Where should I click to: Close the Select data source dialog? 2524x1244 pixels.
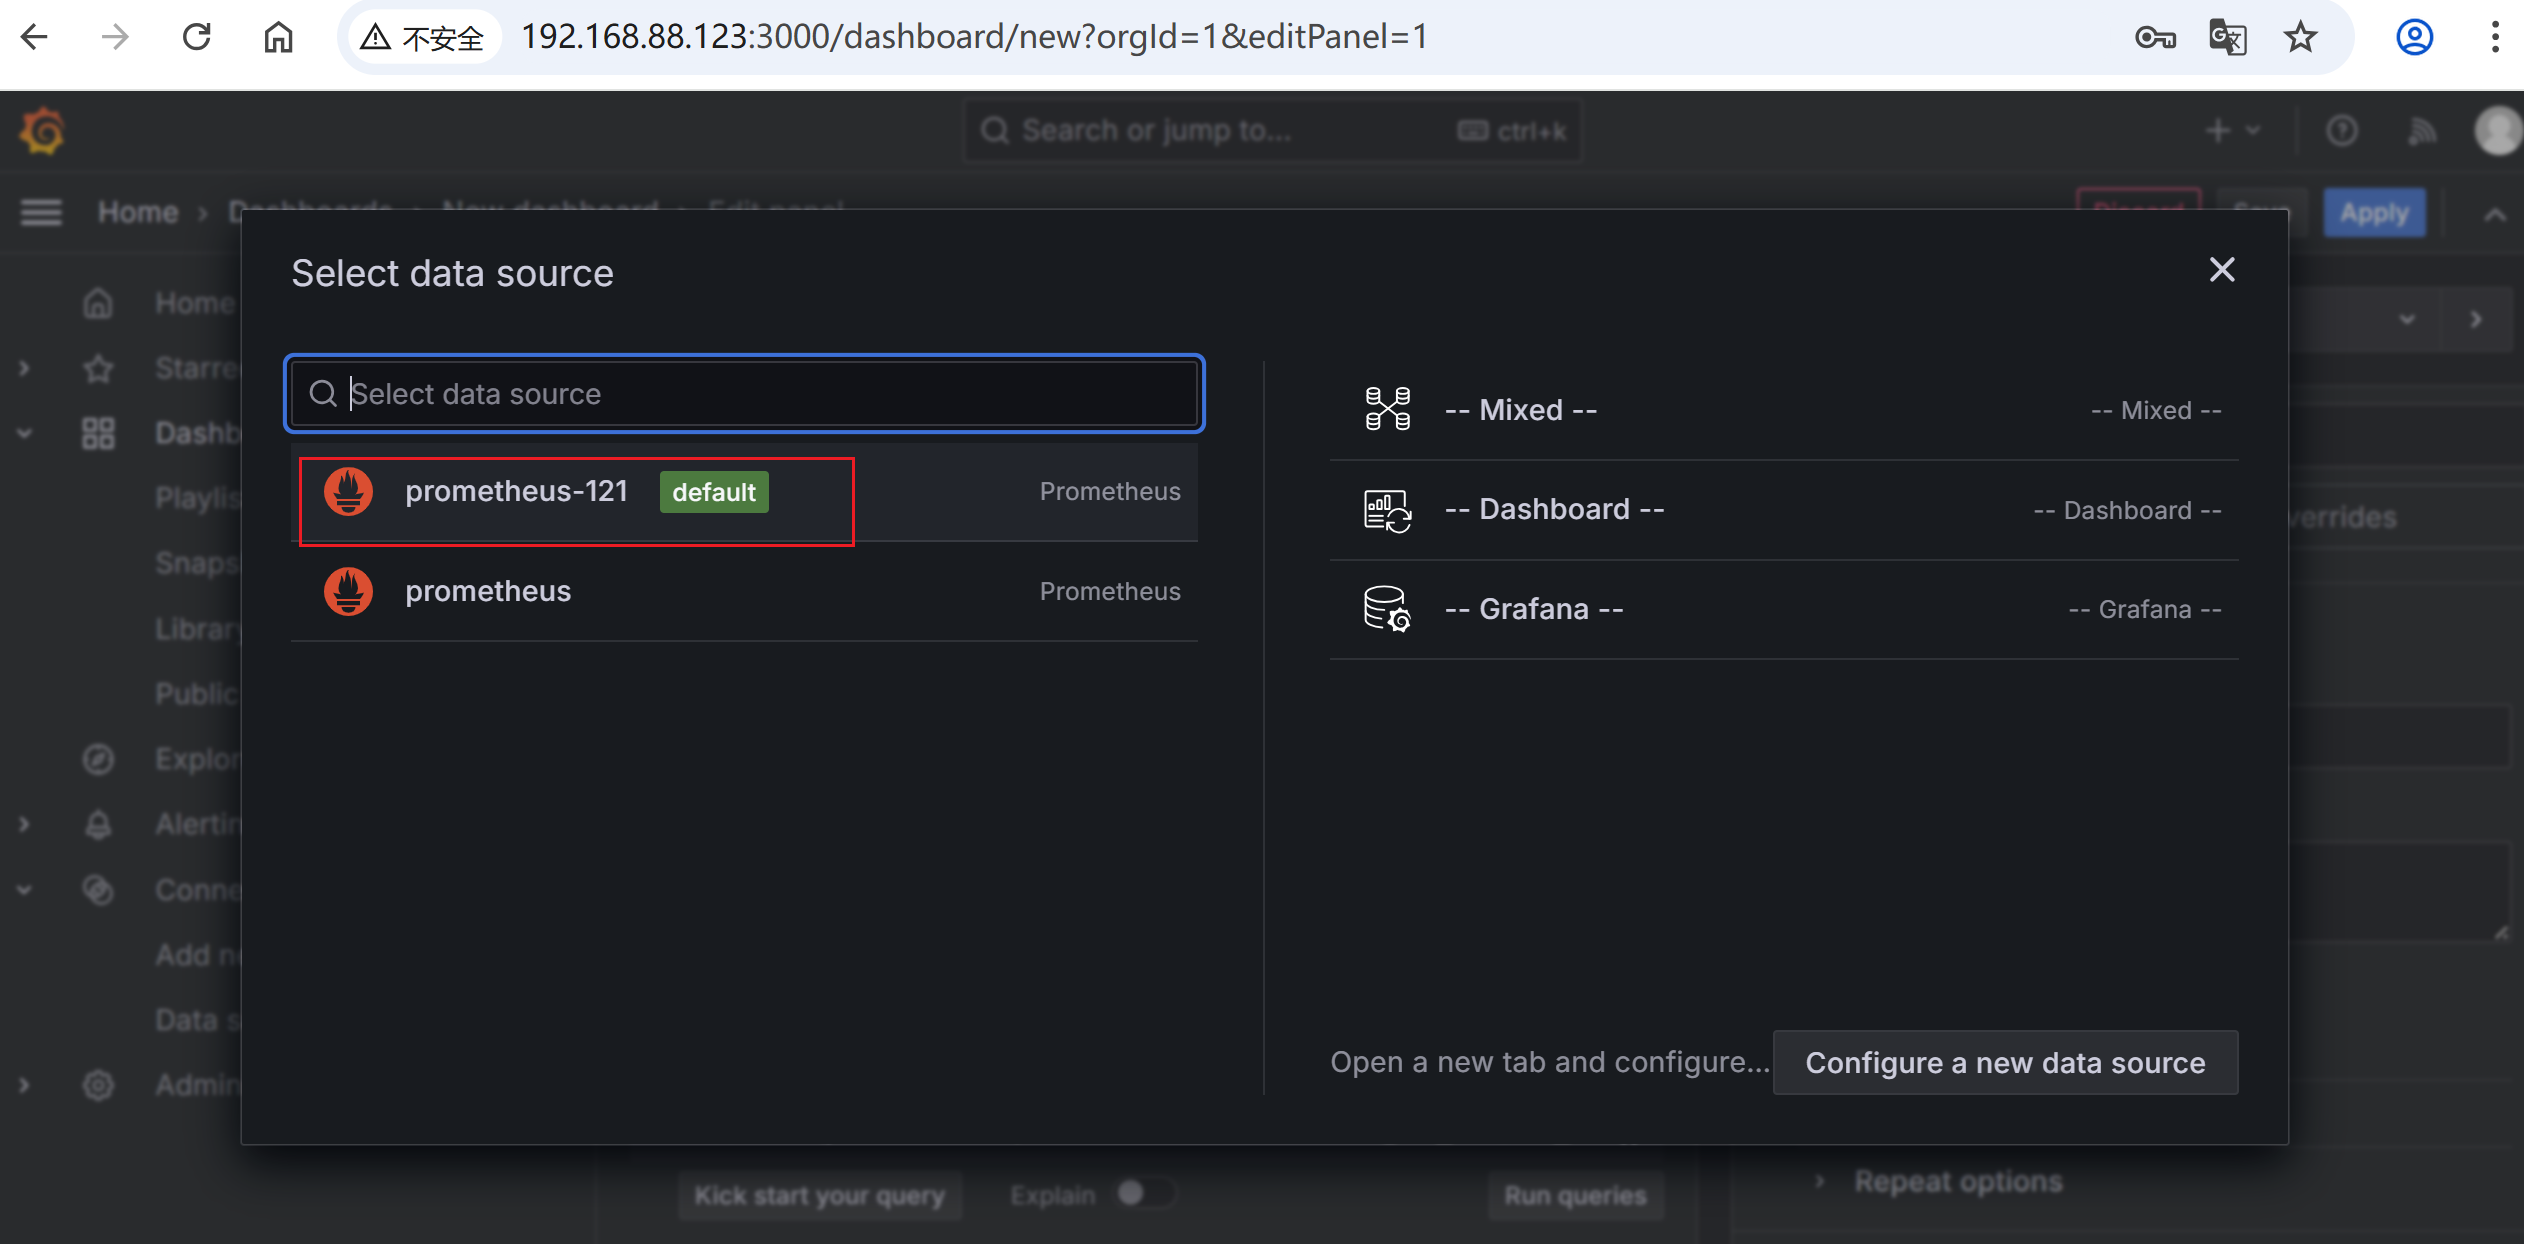coord(2221,270)
